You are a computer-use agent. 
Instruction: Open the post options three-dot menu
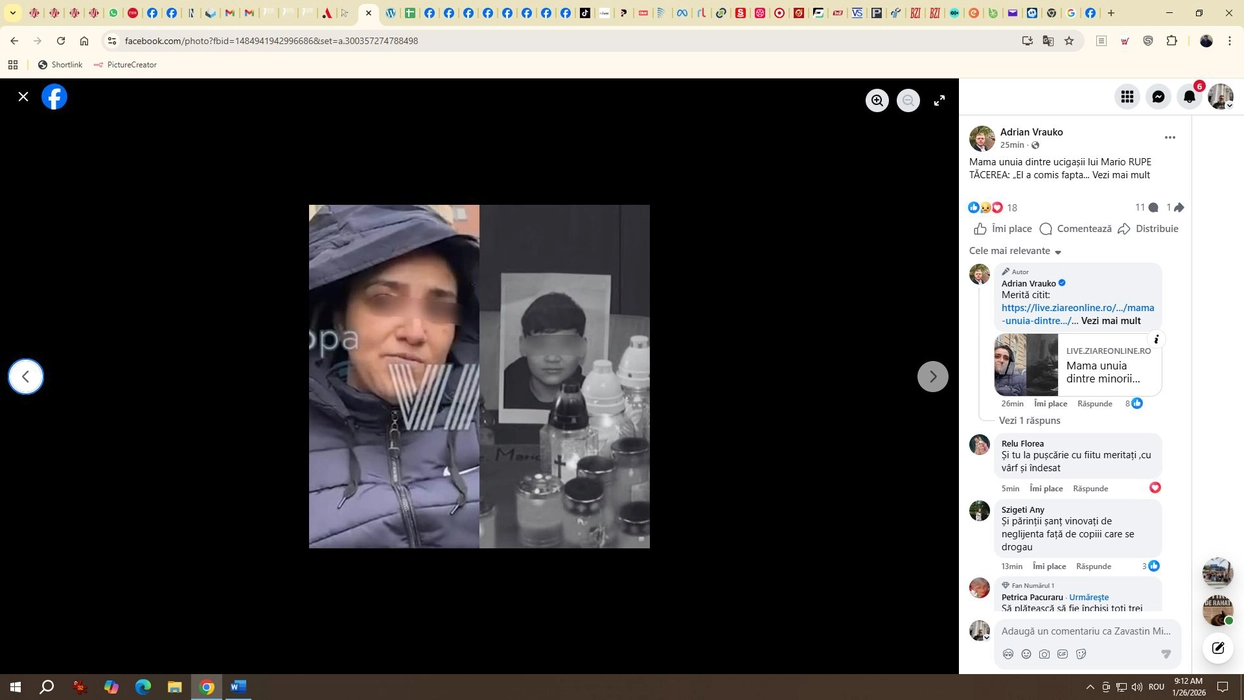coord(1169,137)
